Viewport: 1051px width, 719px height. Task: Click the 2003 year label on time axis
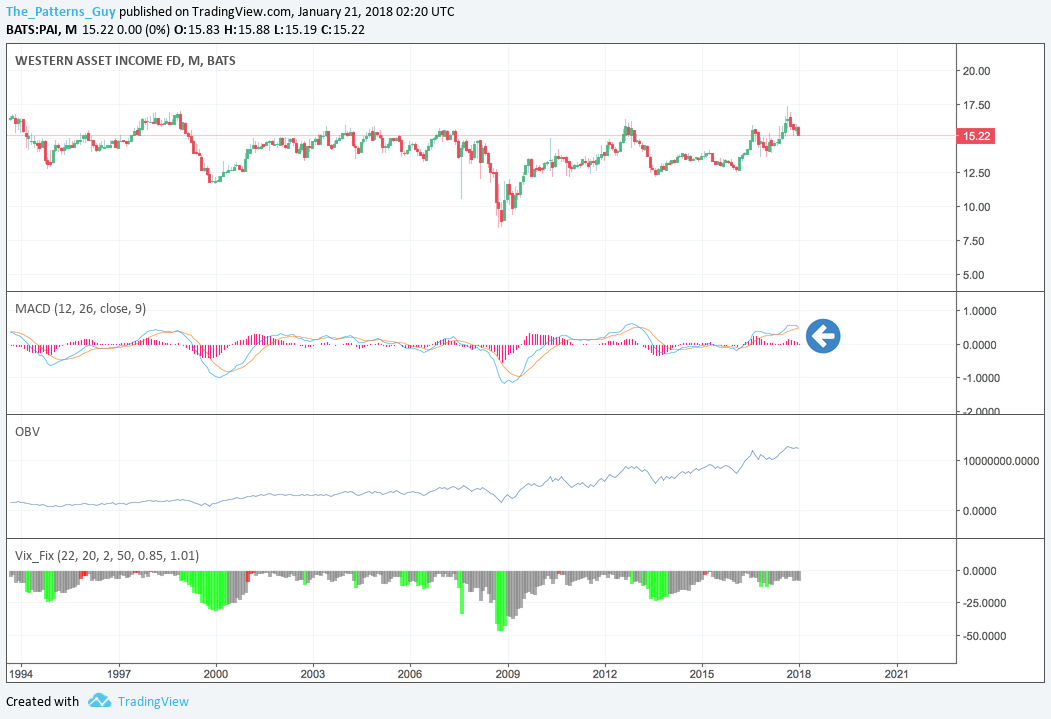click(313, 674)
